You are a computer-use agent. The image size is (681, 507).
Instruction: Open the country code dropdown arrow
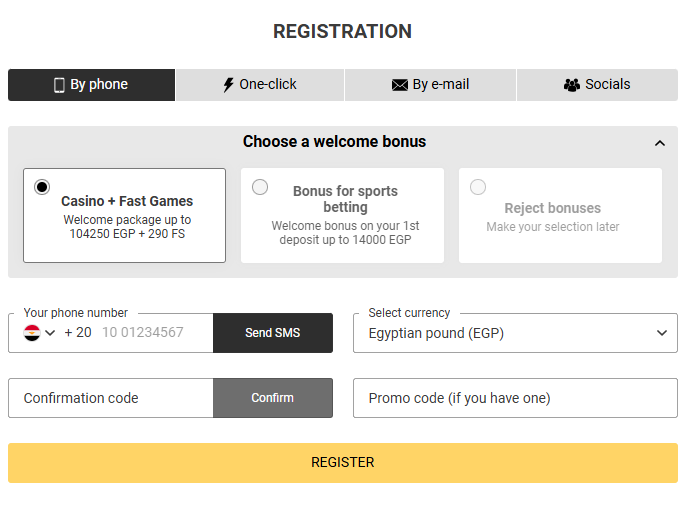[x=50, y=333]
